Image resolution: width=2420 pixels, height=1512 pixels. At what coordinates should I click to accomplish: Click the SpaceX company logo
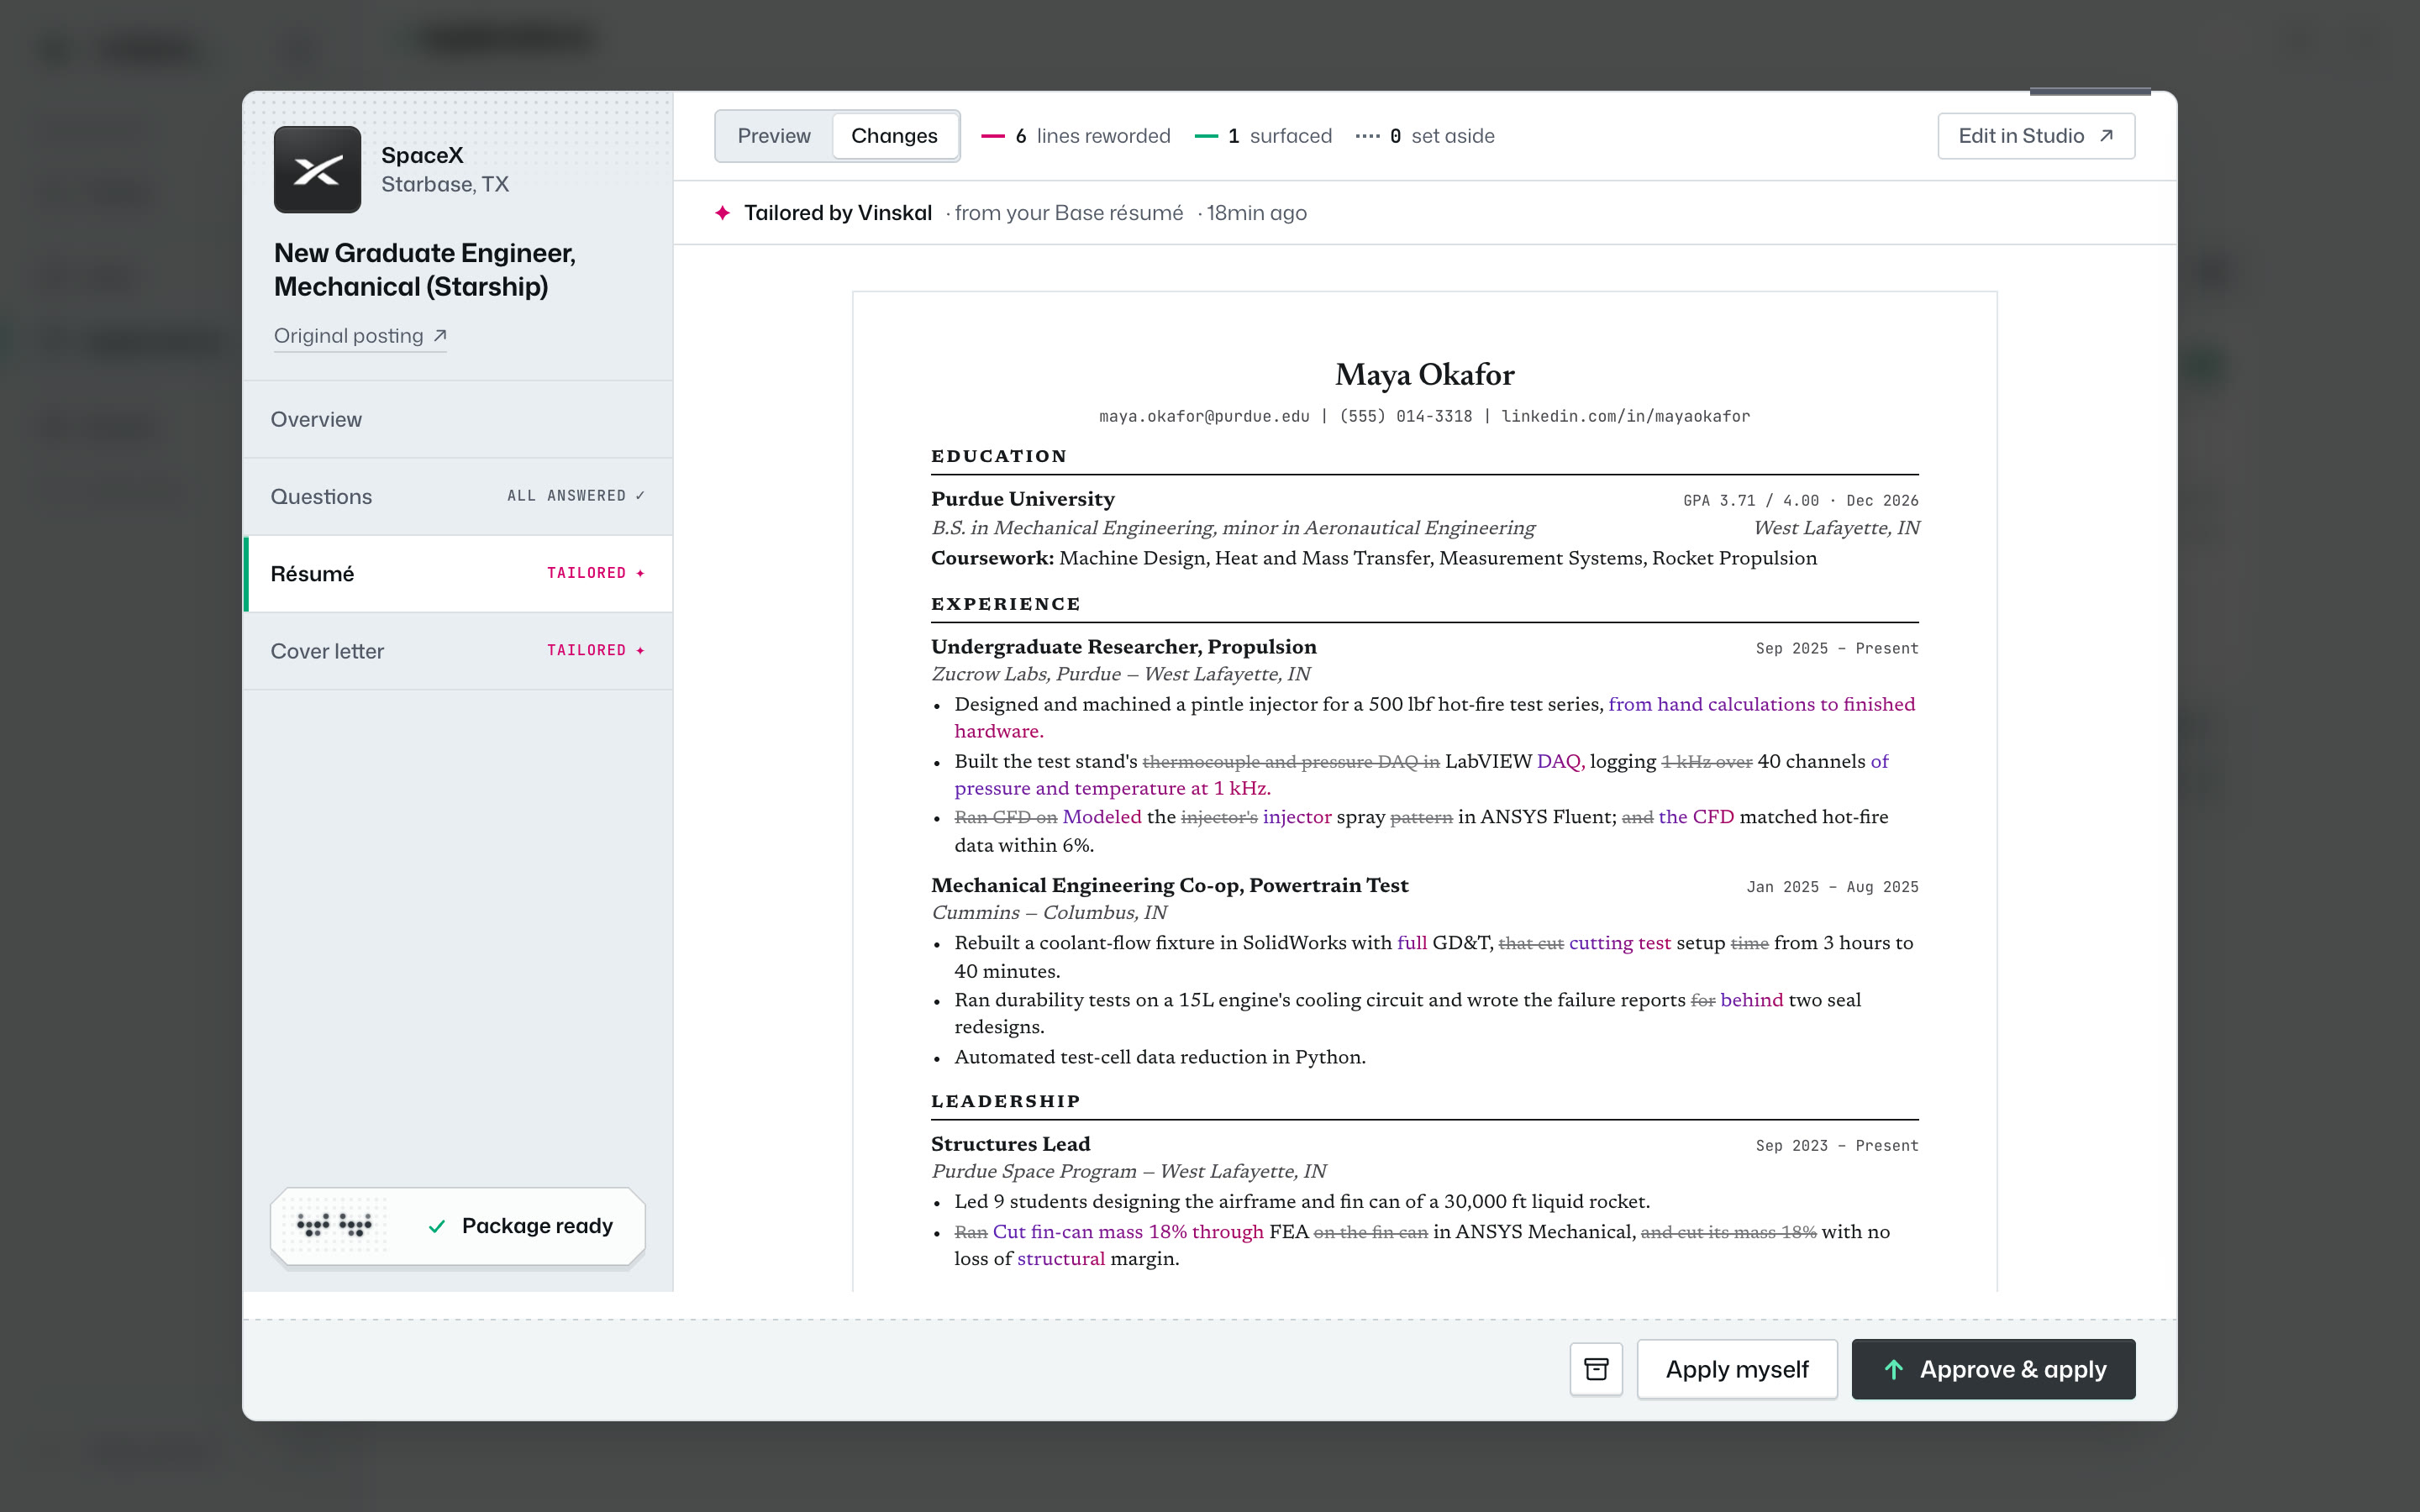pos(317,169)
